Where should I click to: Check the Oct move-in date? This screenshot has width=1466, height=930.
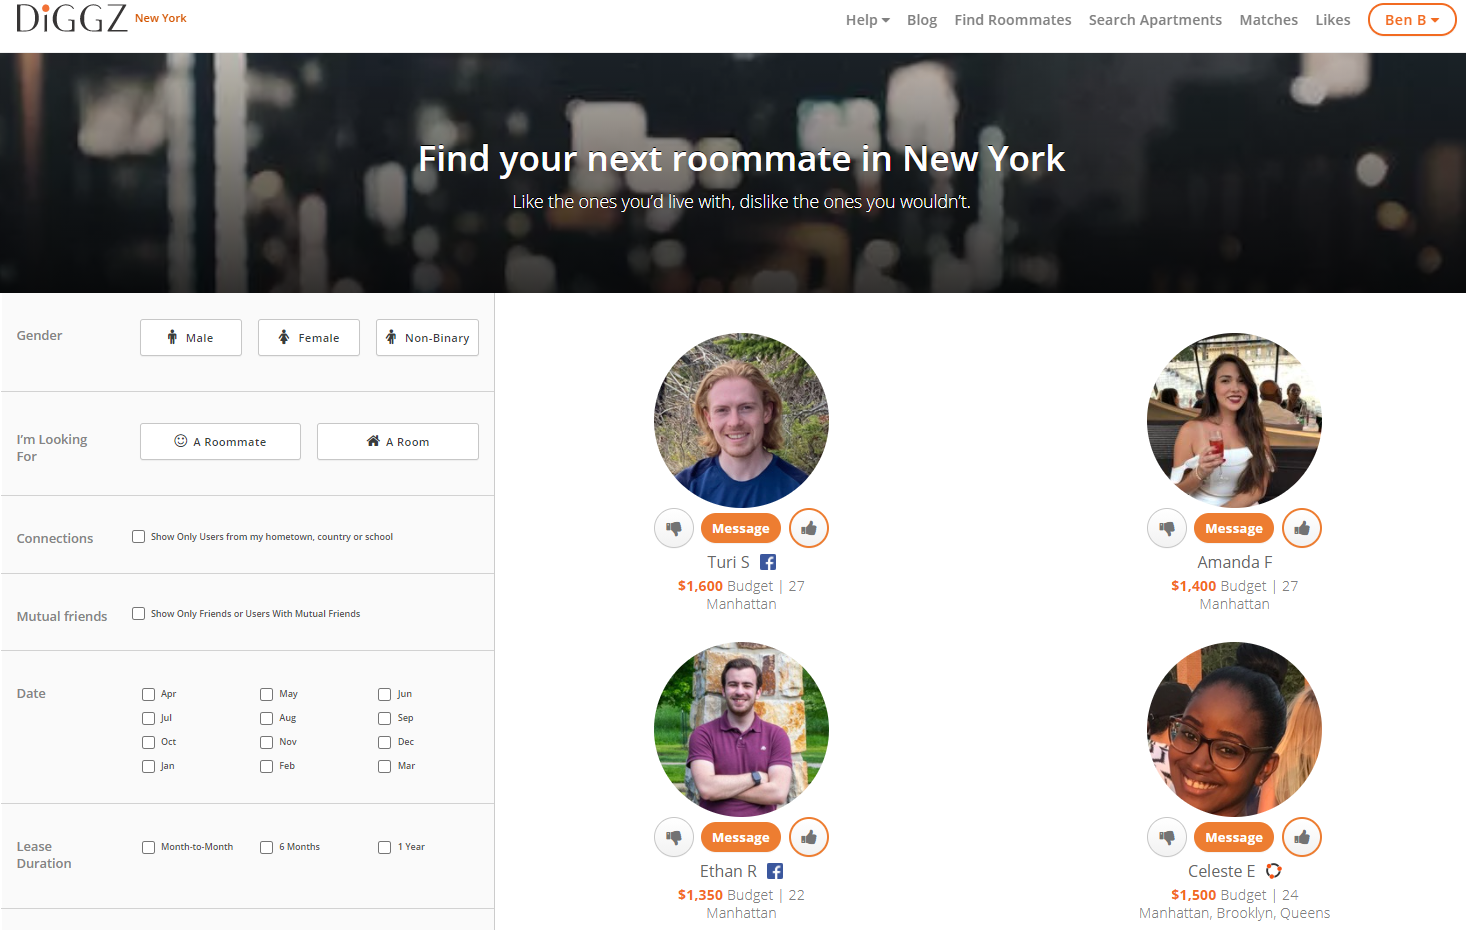(149, 742)
